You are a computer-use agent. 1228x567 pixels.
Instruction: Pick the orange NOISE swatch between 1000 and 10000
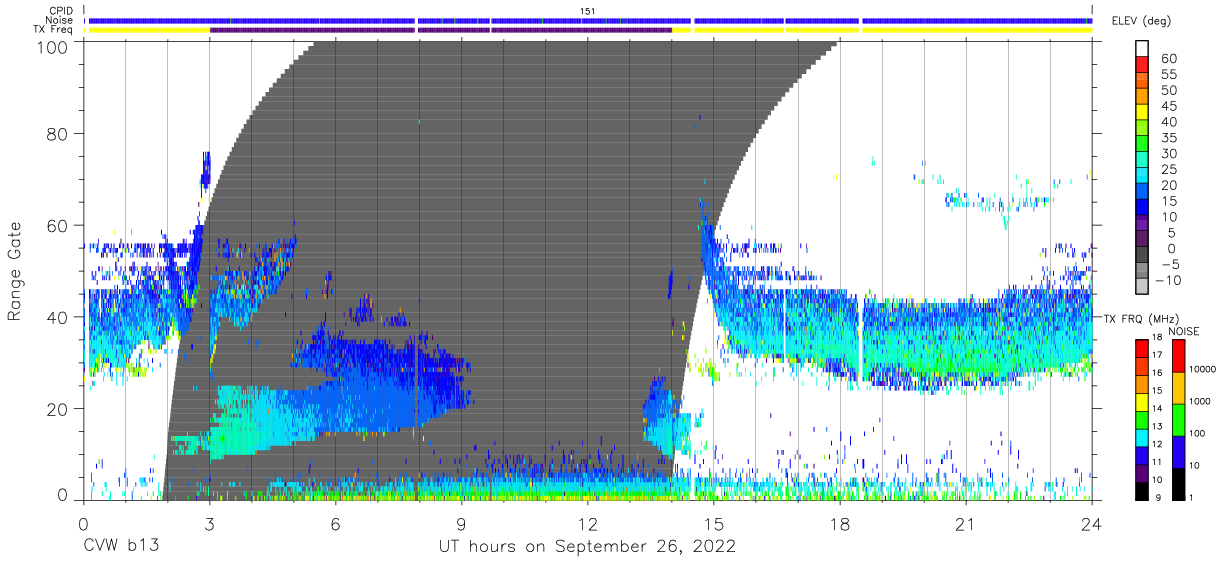pos(1177,386)
